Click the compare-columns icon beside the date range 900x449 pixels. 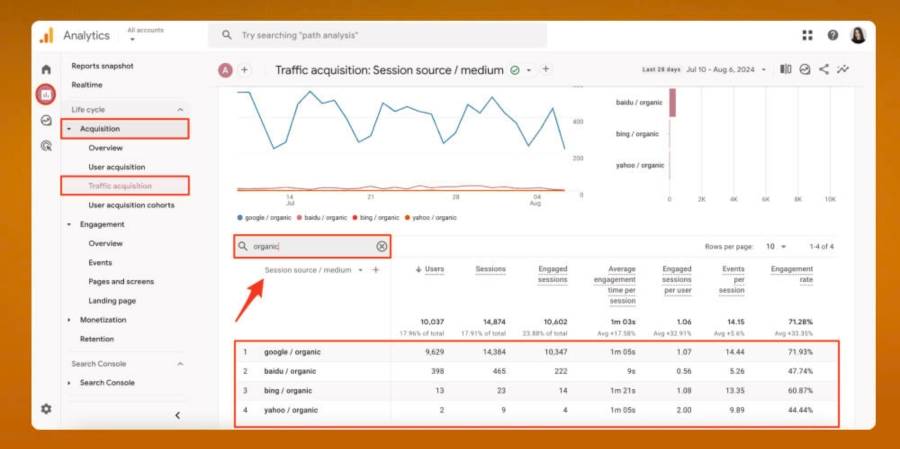[x=786, y=69]
